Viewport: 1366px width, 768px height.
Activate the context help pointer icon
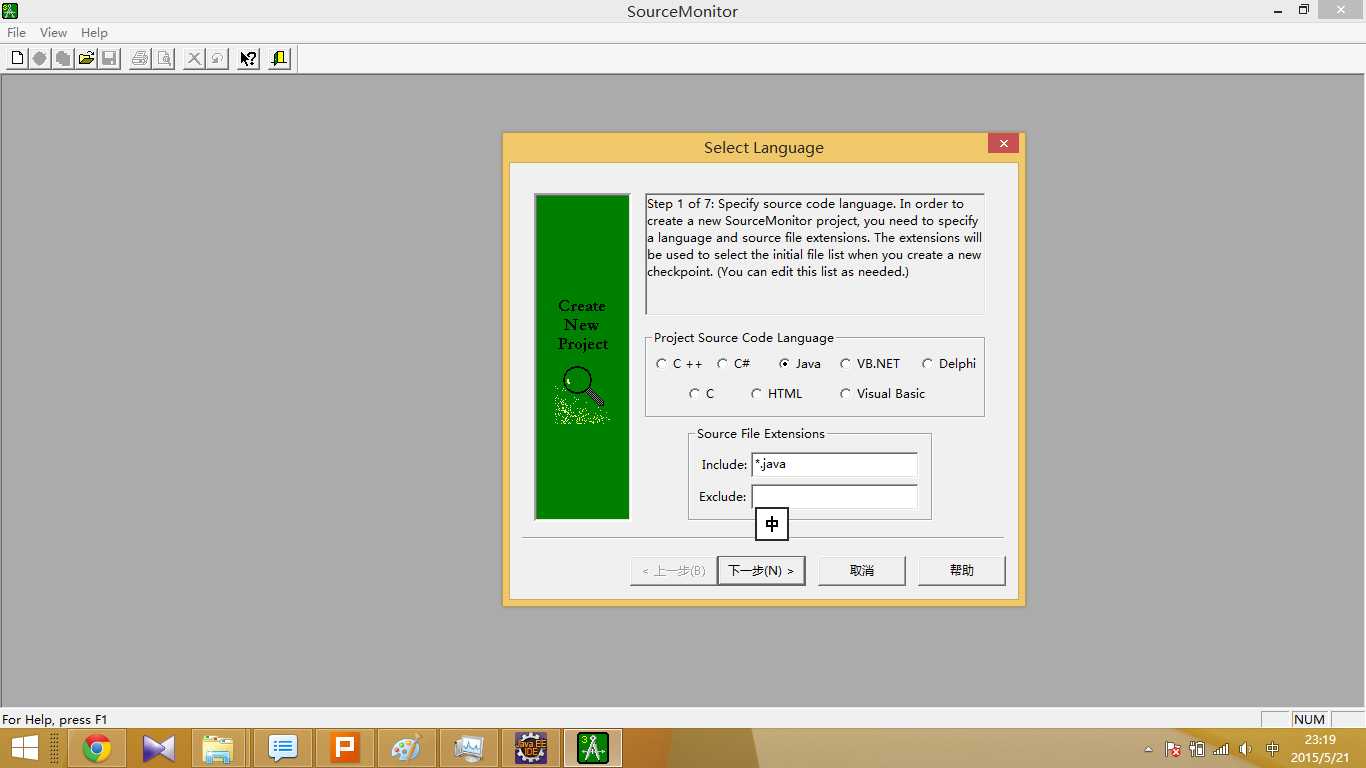click(x=248, y=59)
